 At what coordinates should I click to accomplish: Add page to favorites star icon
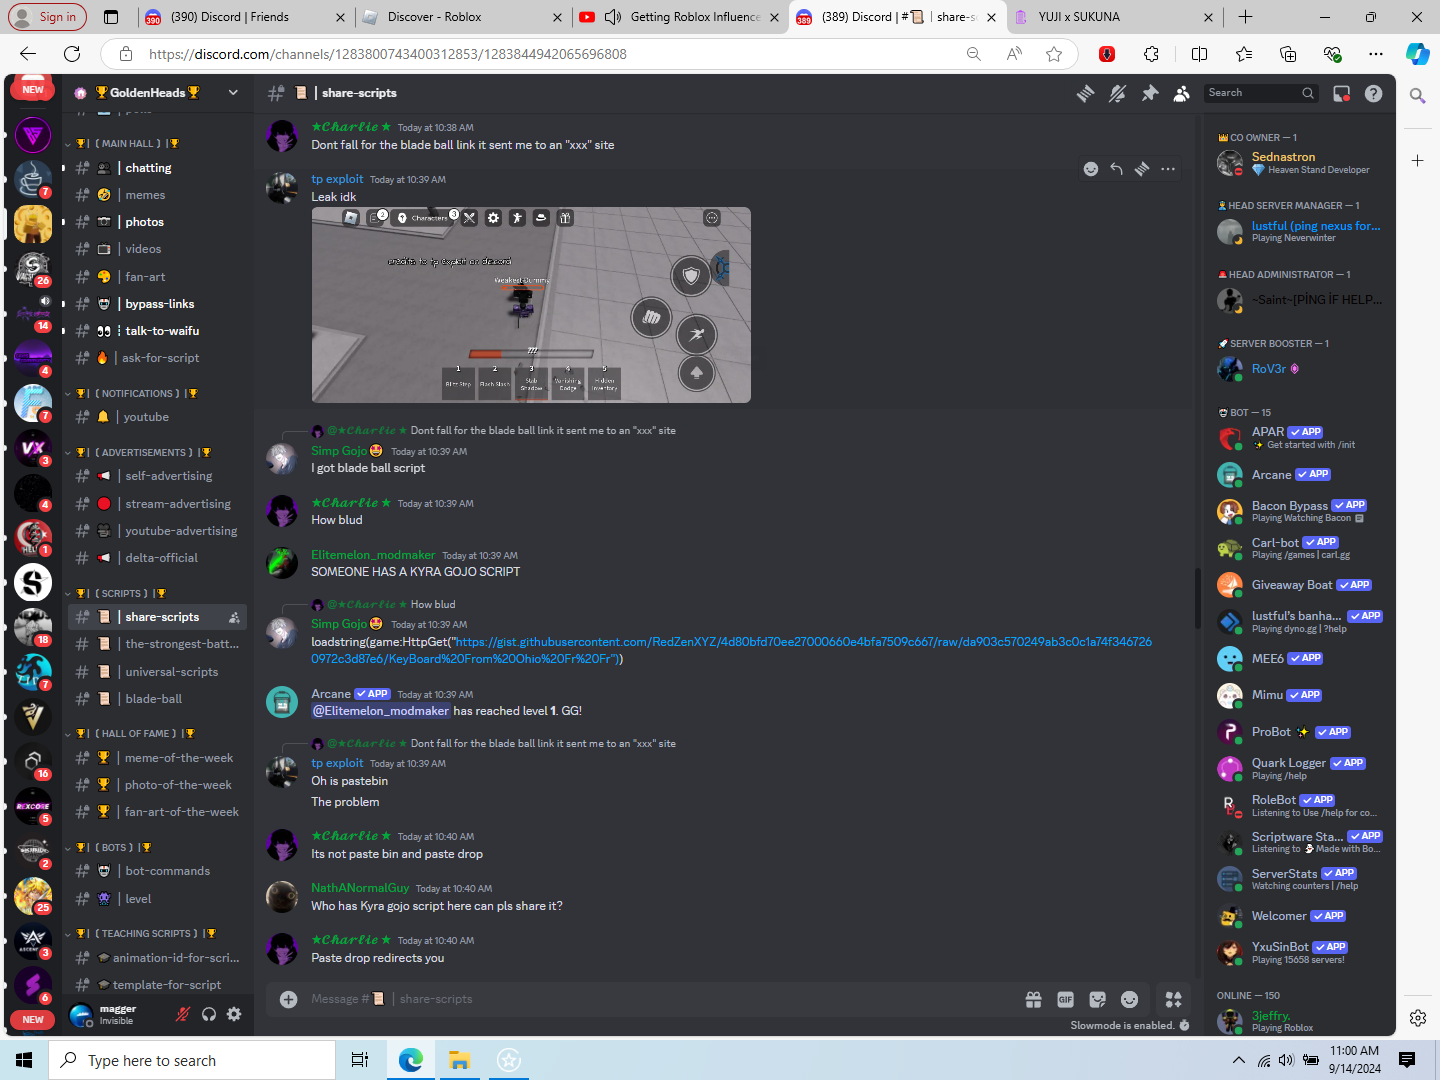point(1054,54)
